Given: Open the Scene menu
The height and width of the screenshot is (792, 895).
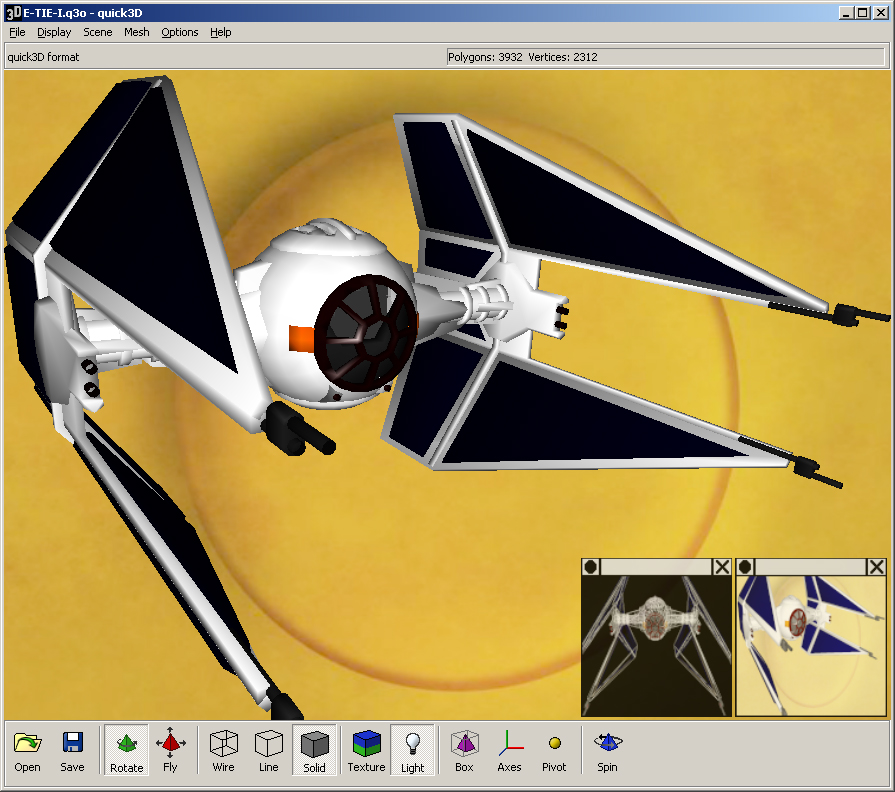Looking at the screenshot, I should click(98, 32).
